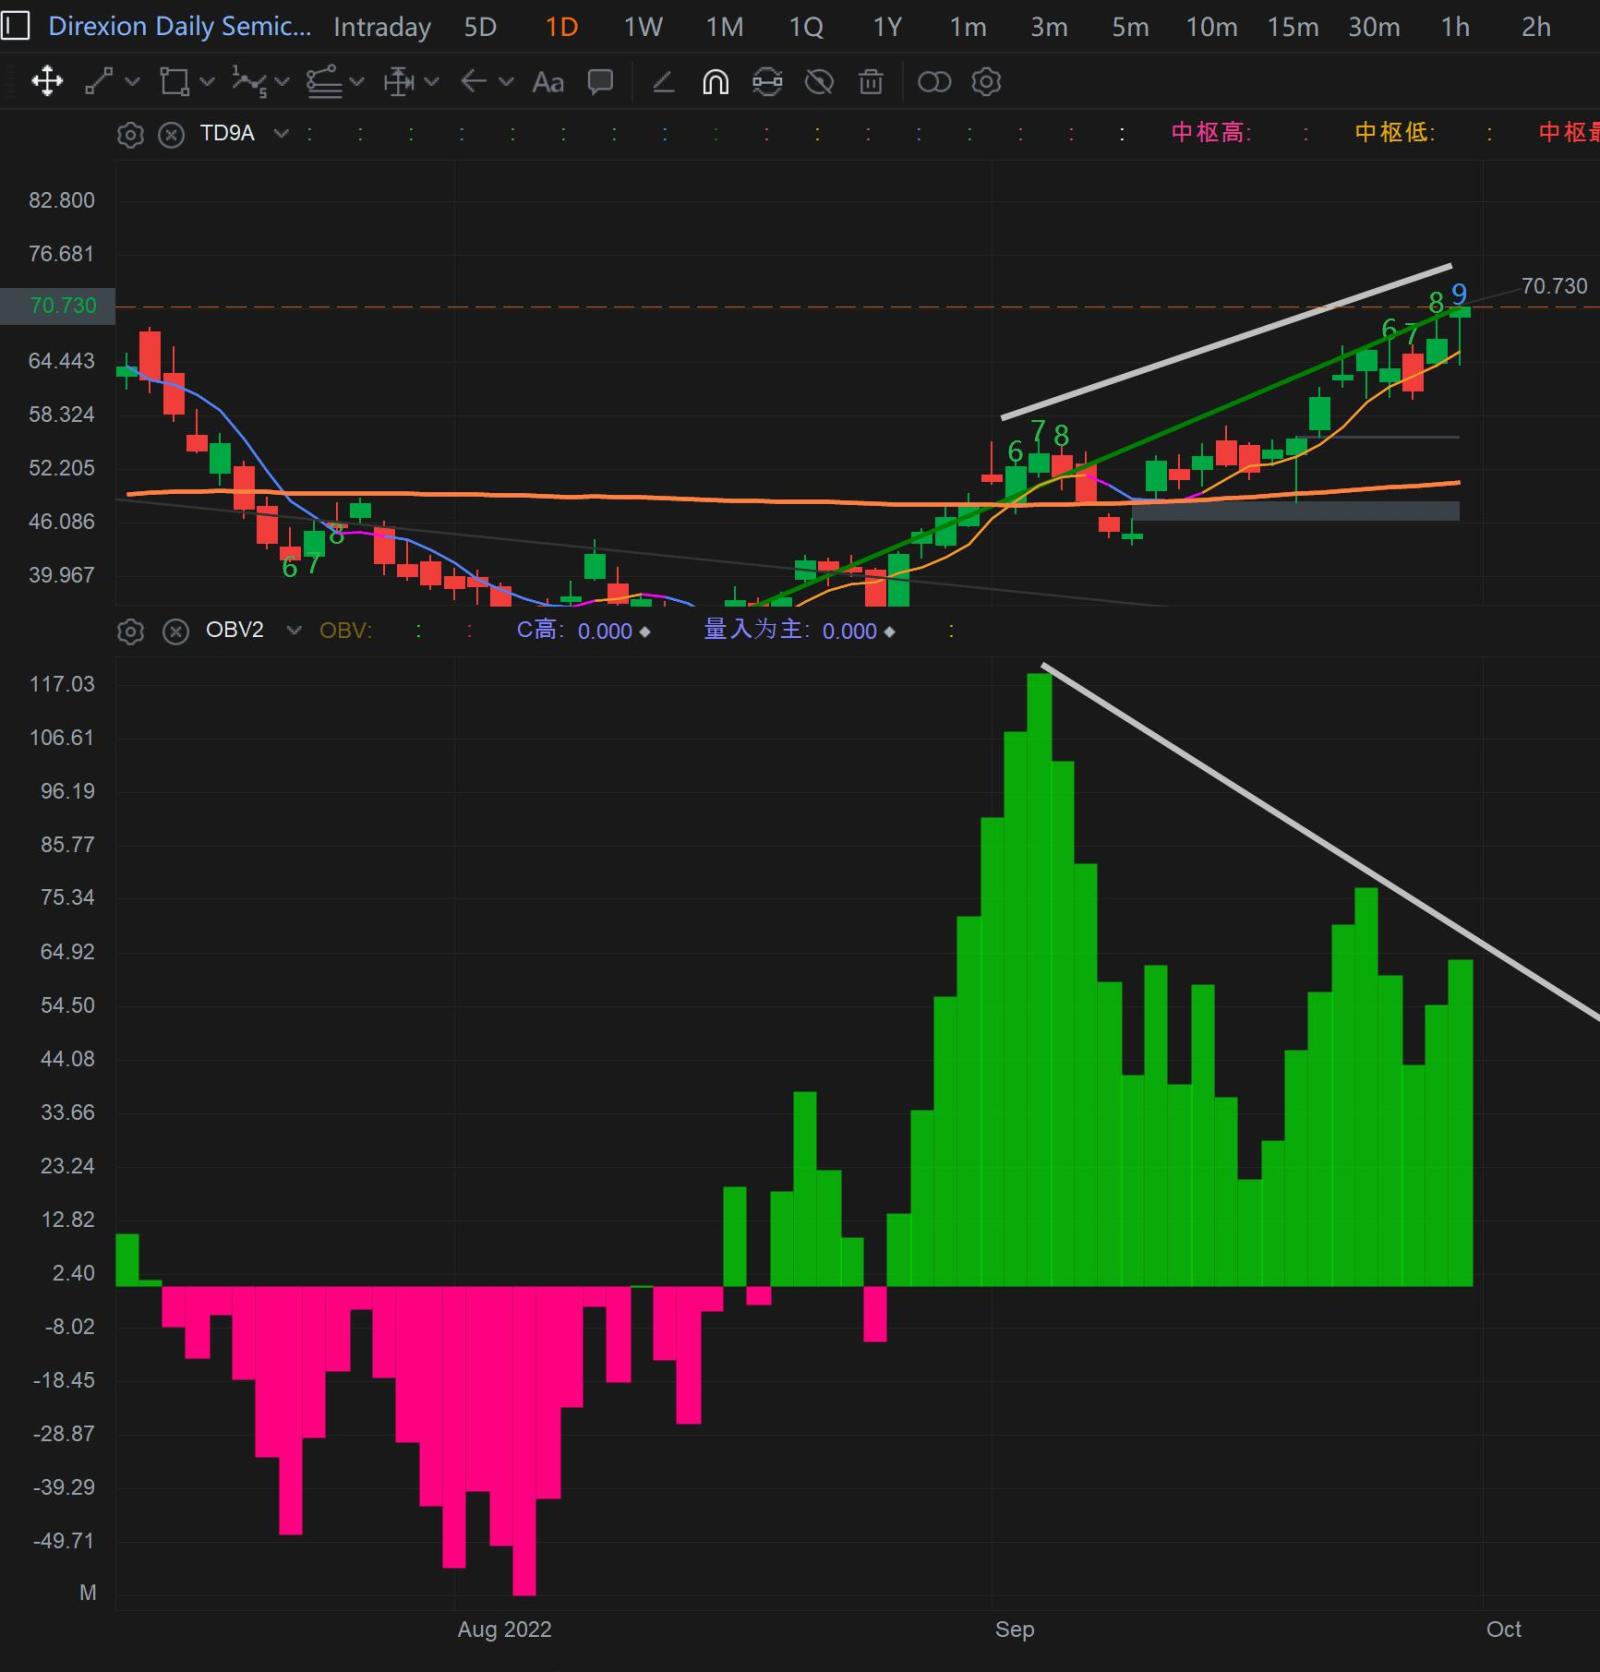Screen dimensions: 1600x1672
Task: Select the arrow annotation tool
Action: point(473,81)
